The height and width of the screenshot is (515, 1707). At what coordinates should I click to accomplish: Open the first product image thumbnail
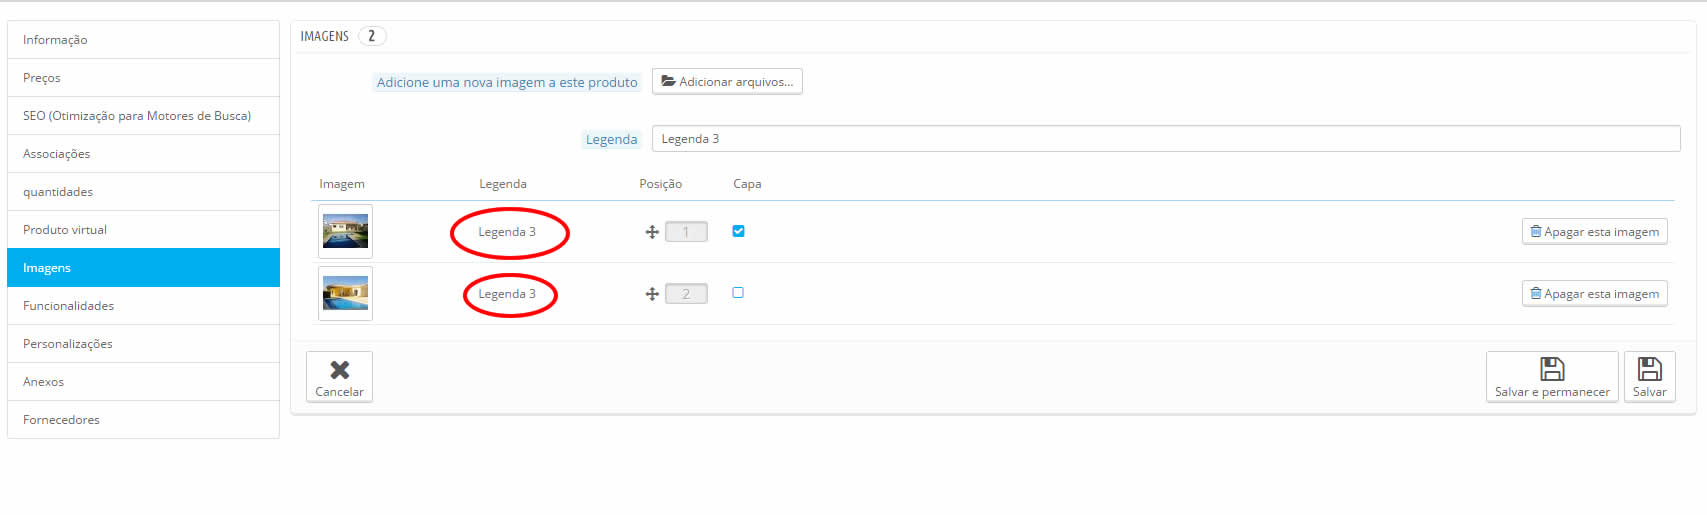point(345,232)
